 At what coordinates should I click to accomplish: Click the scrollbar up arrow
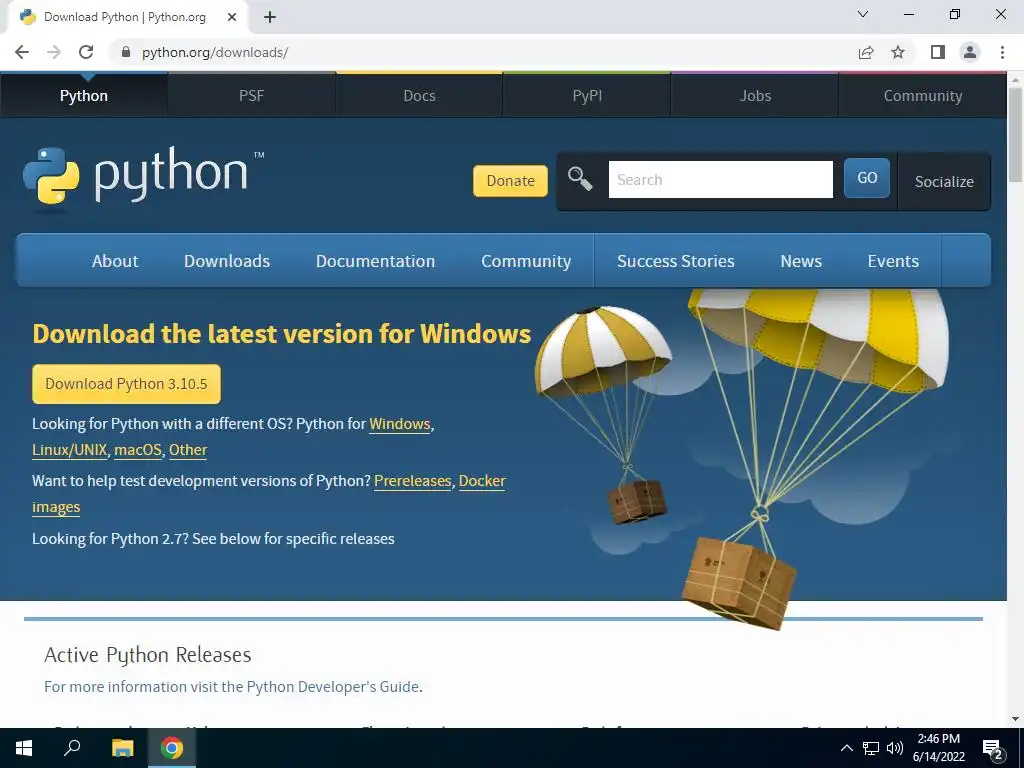[x=1015, y=80]
